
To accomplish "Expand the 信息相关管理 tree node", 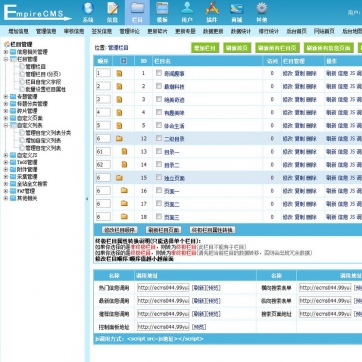I will [x=6, y=52].
